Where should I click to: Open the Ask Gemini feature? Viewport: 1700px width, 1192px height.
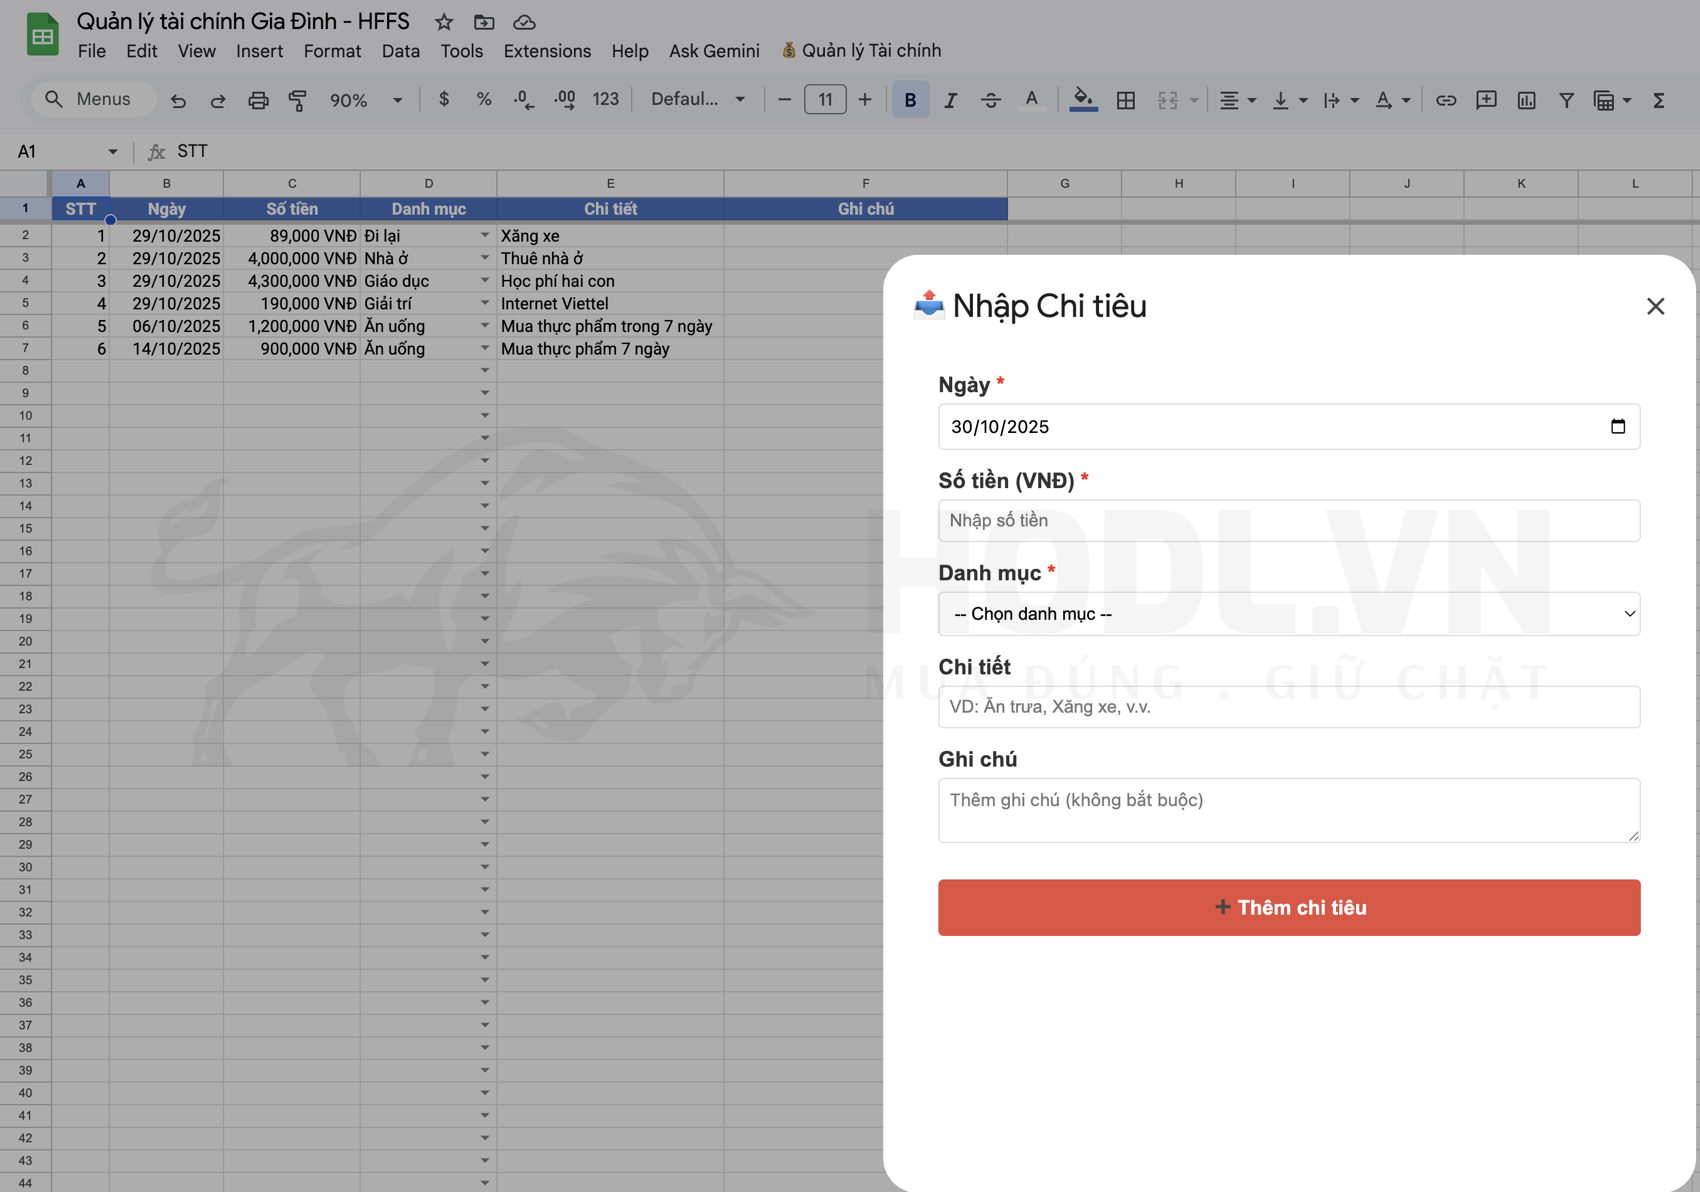click(x=713, y=51)
